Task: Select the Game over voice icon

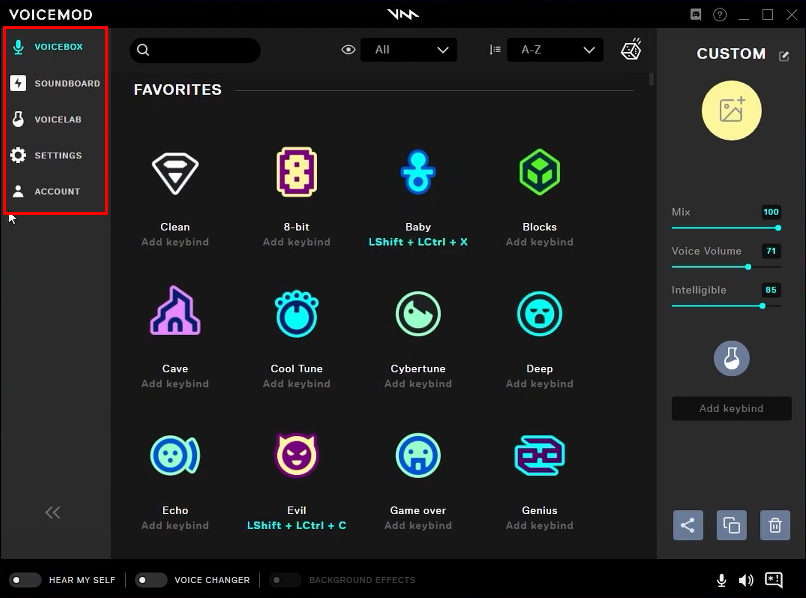Action: click(x=418, y=455)
